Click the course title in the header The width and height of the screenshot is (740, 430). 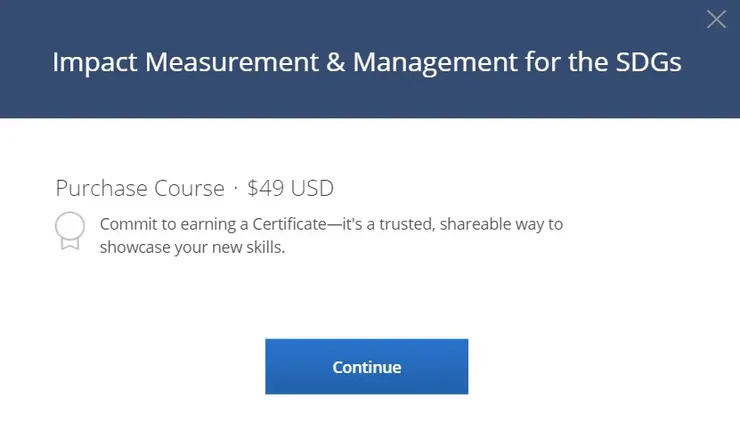(x=367, y=62)
